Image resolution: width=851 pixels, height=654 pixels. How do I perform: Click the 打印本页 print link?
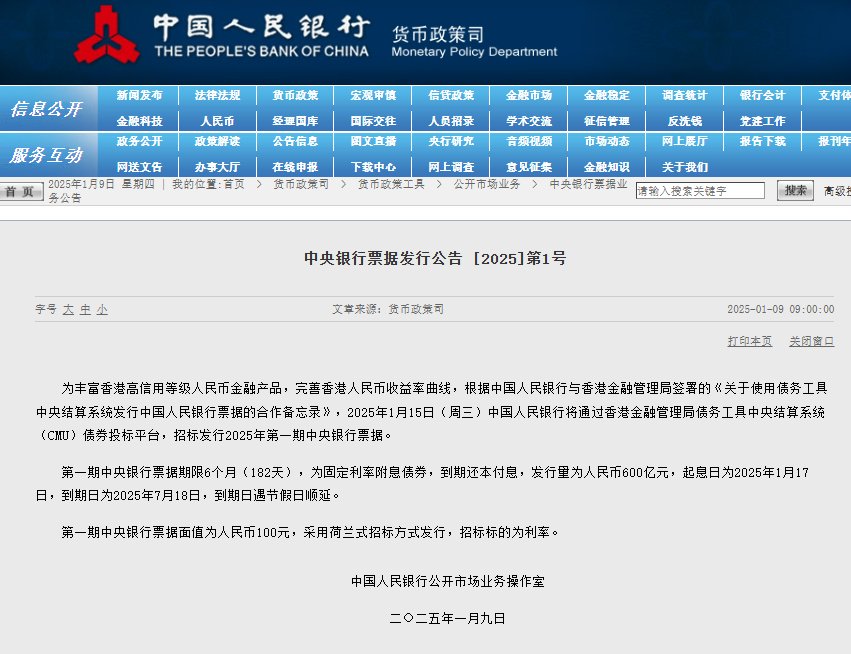[750, 341]
